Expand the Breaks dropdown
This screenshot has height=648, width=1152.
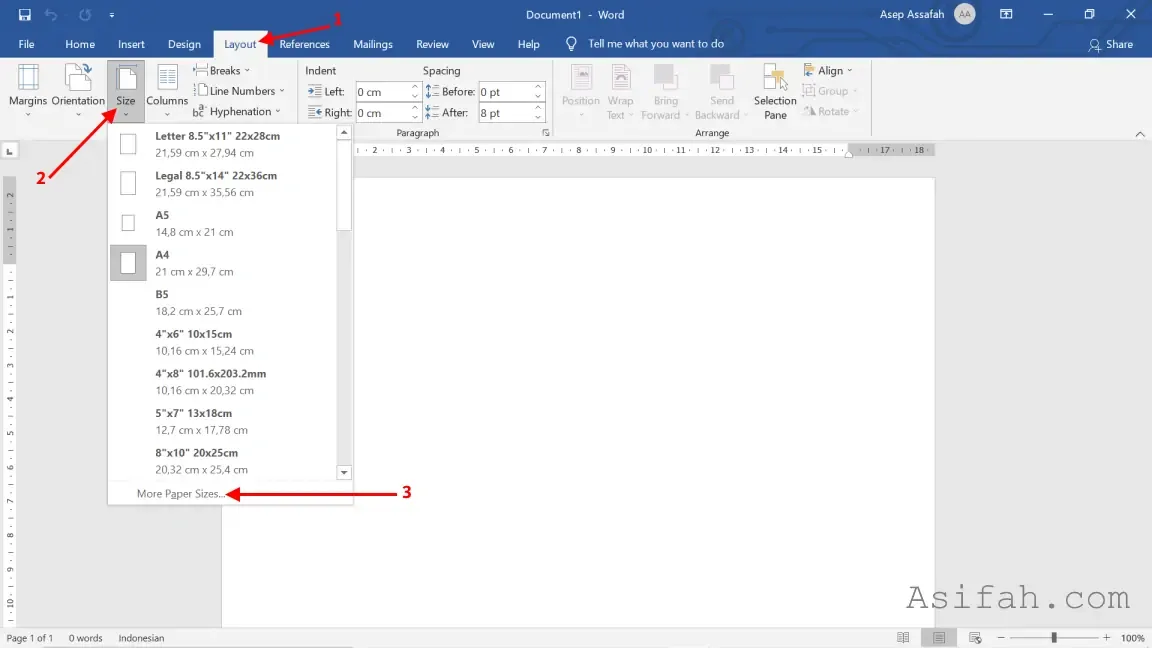click(222, 71)
